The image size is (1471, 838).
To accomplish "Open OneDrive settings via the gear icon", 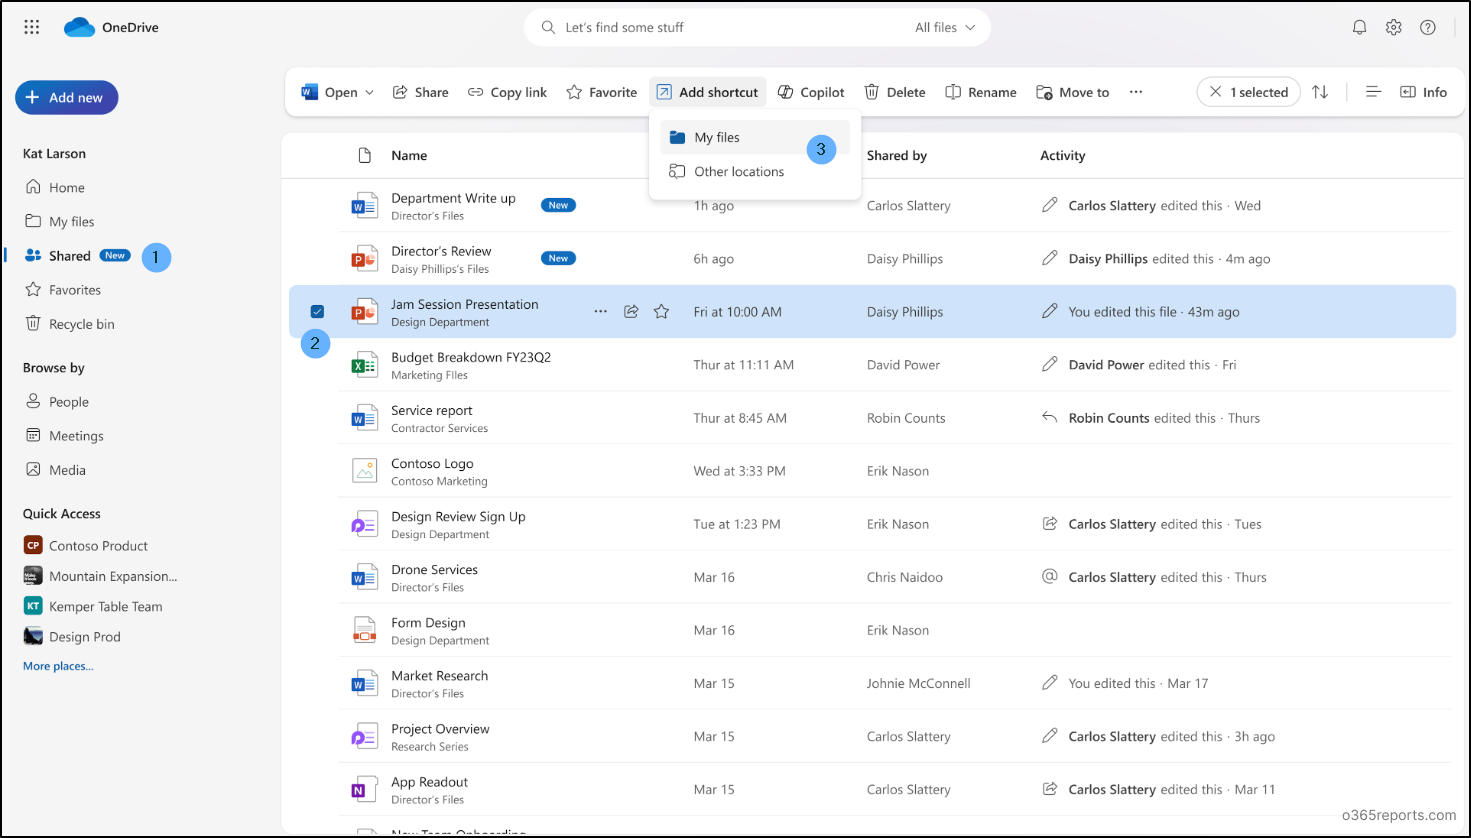I will coord(1394,27).
